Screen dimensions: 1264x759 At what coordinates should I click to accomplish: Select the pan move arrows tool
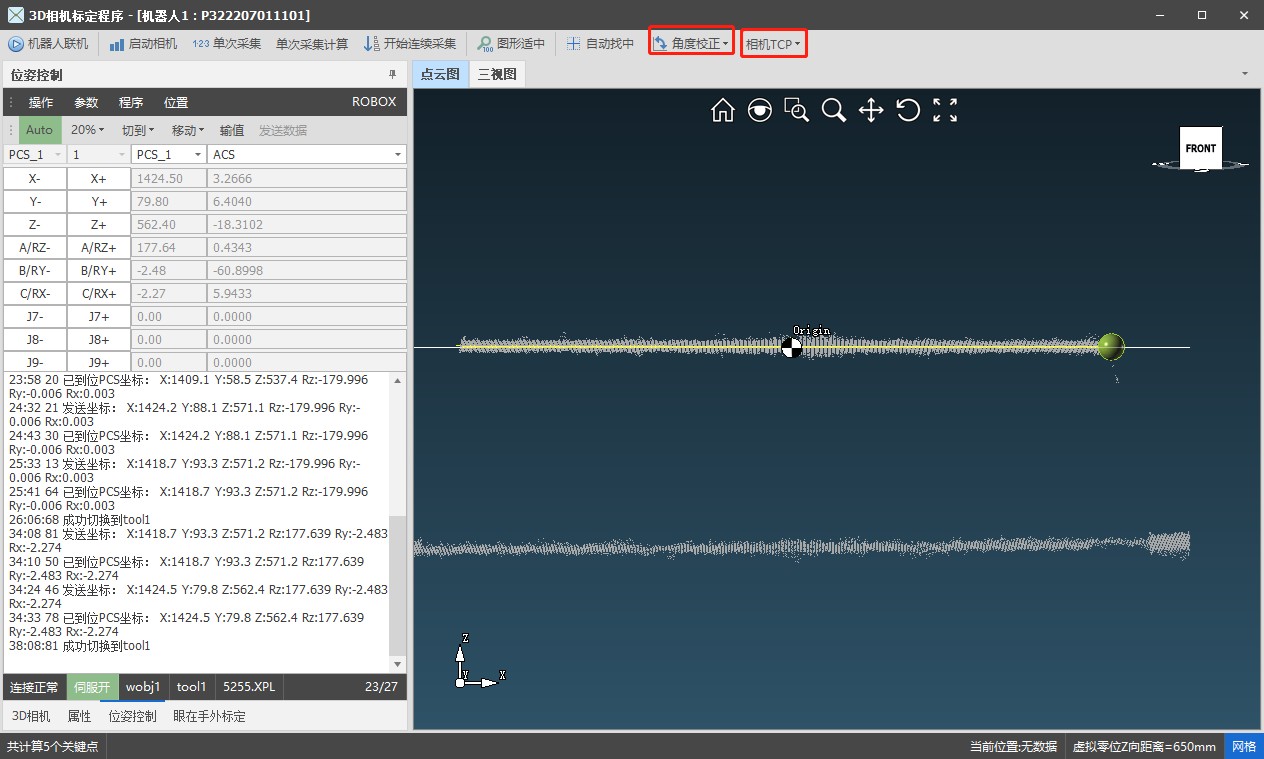pyautogui.click(x=871, y=110)
